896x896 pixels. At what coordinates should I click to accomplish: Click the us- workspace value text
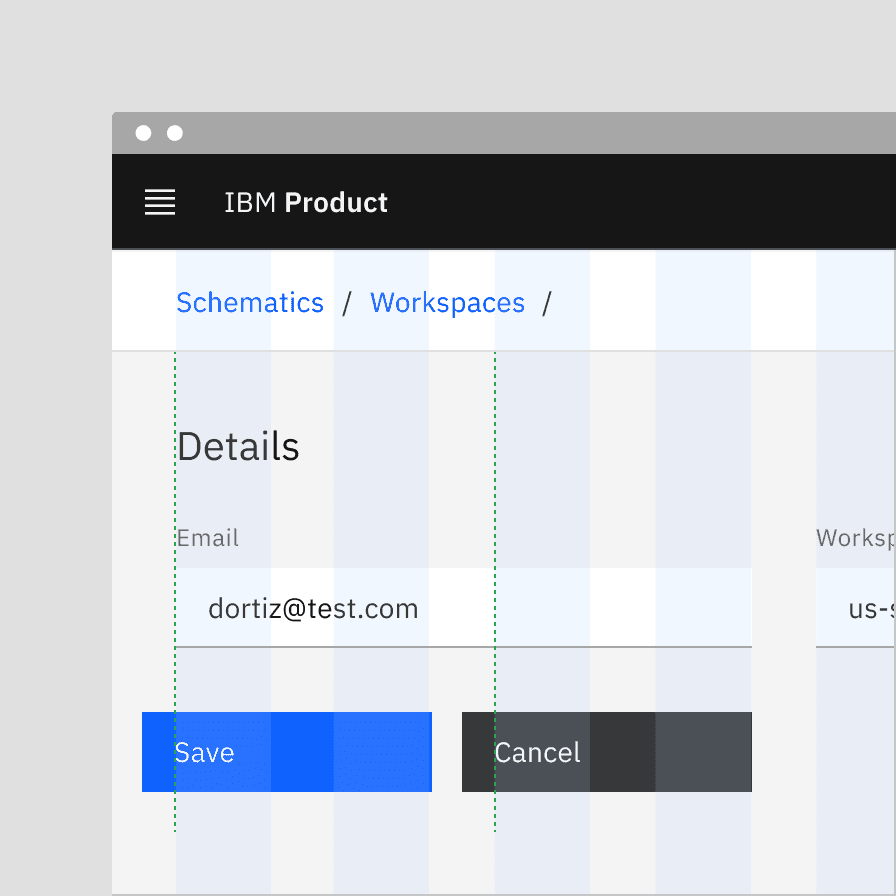[866, 610]
